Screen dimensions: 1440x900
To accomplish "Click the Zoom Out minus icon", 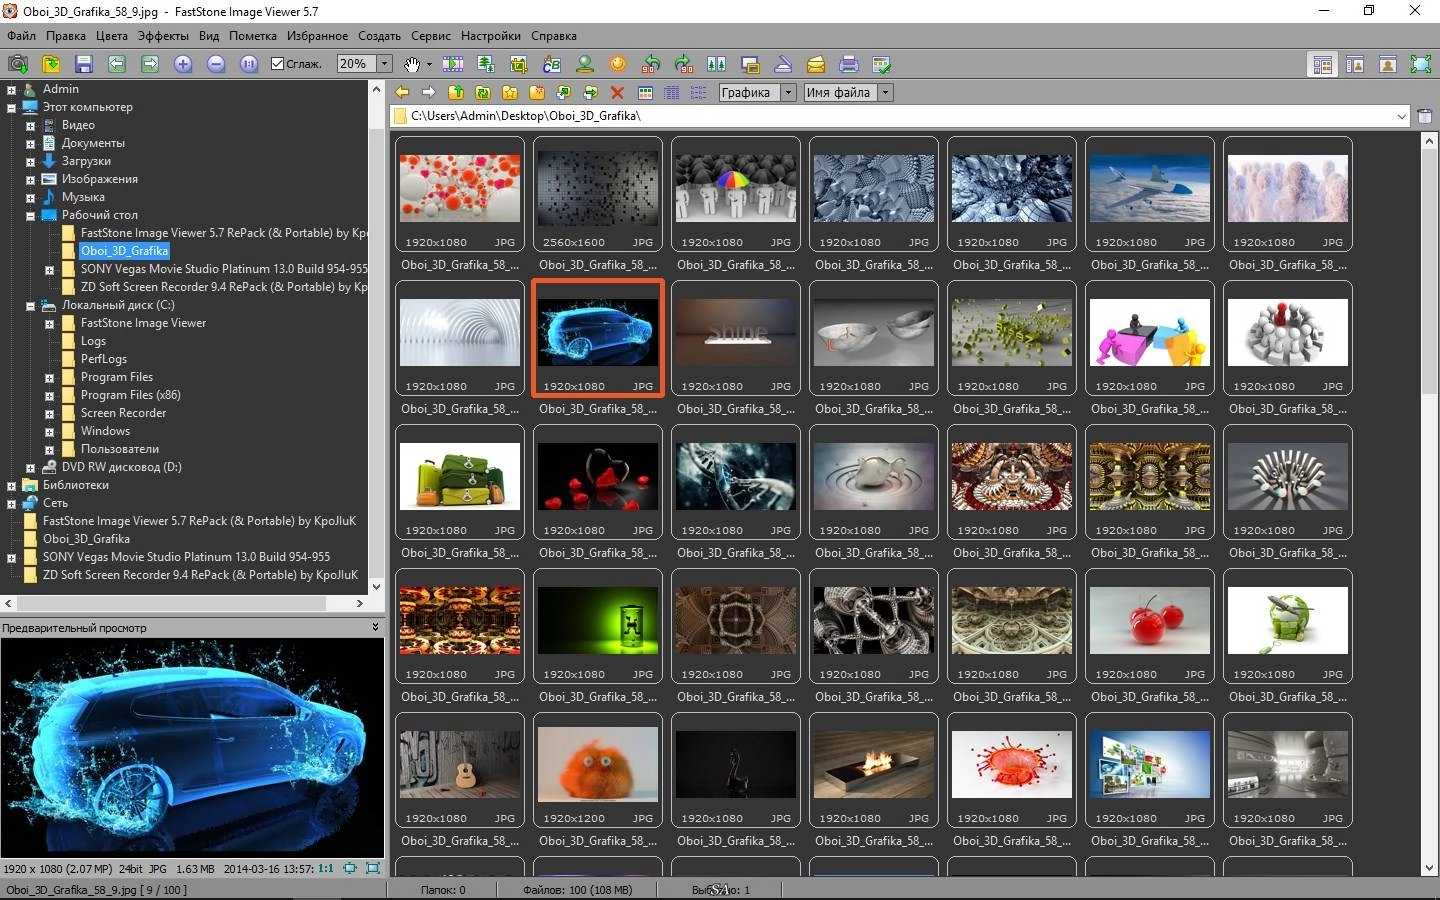I will pyautogui.click(x=216, y=64).
